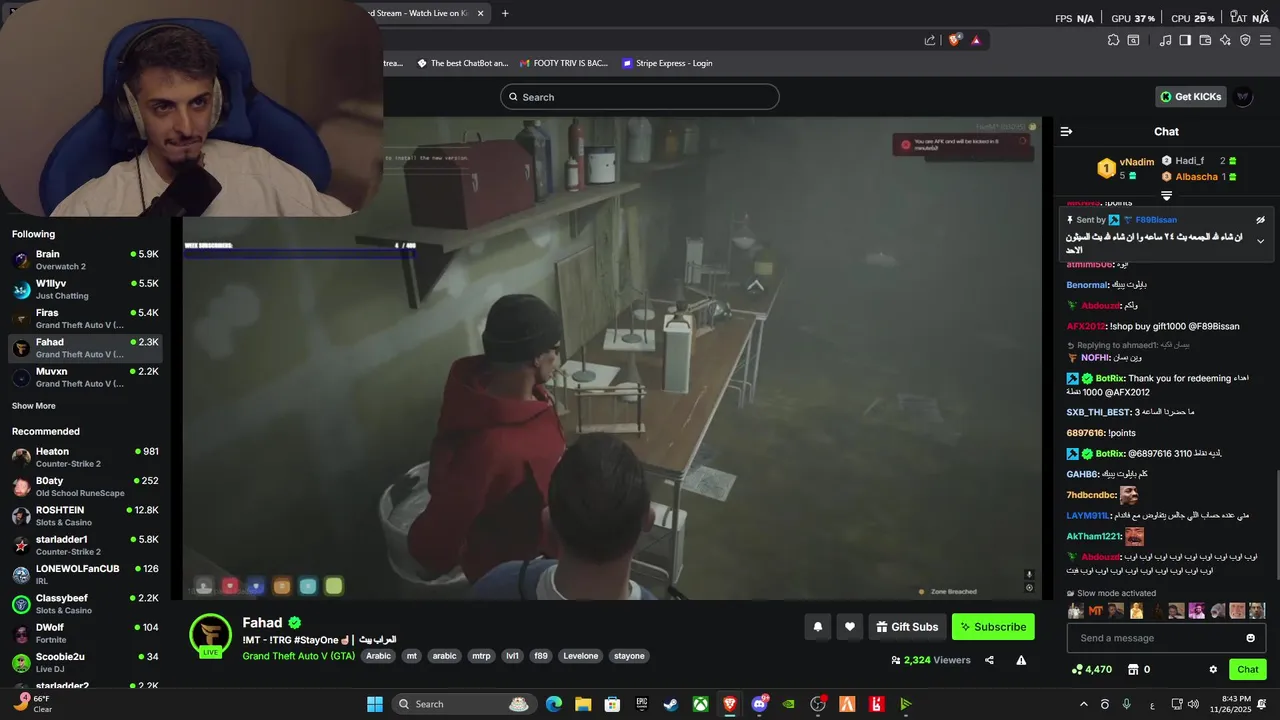Open Brave VPN shield icon
Image resolution: width=1280 pixels, height=720 pixels.
(x=1245, y=40)
